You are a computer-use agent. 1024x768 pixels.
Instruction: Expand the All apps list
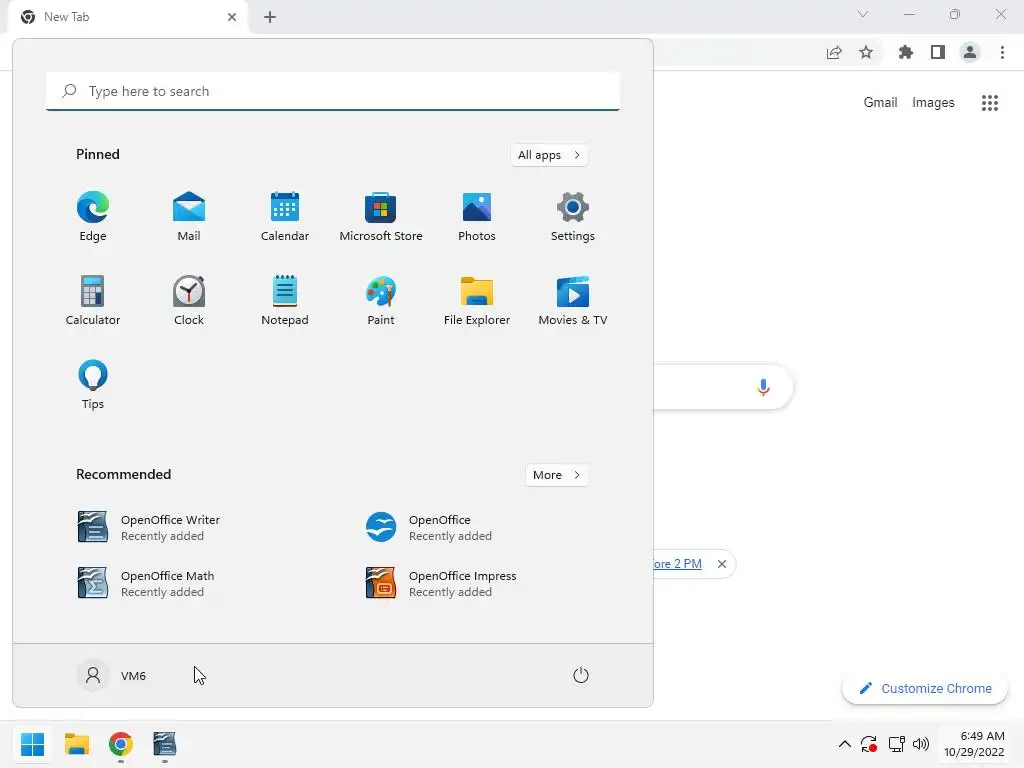549,155
